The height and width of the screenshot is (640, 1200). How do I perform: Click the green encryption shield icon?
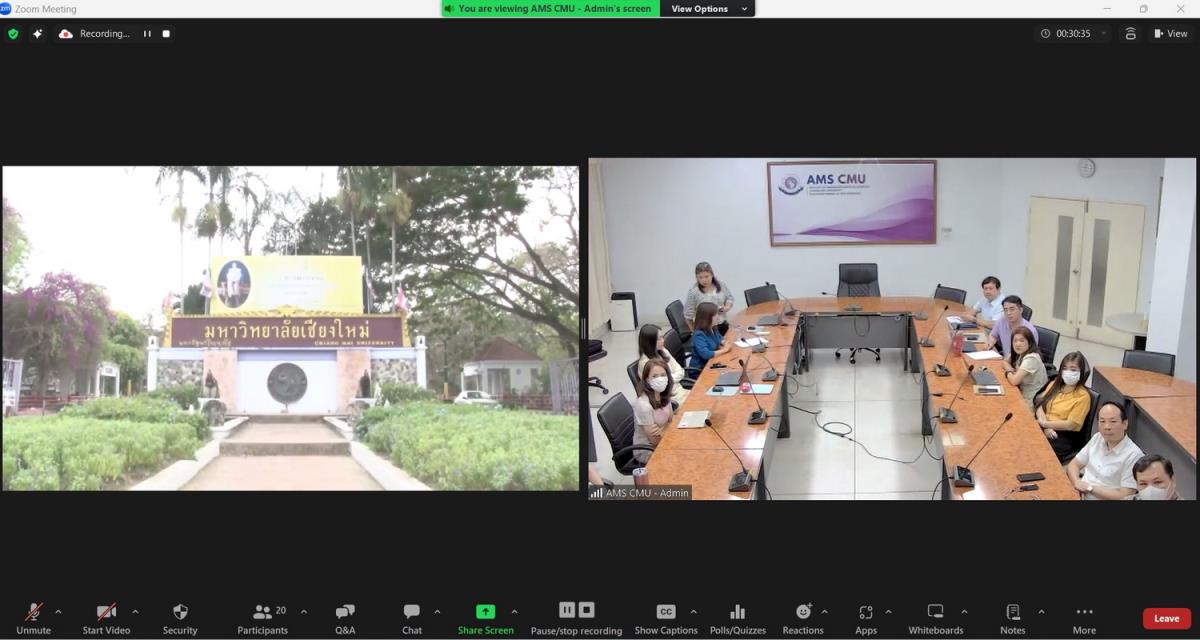13,34
